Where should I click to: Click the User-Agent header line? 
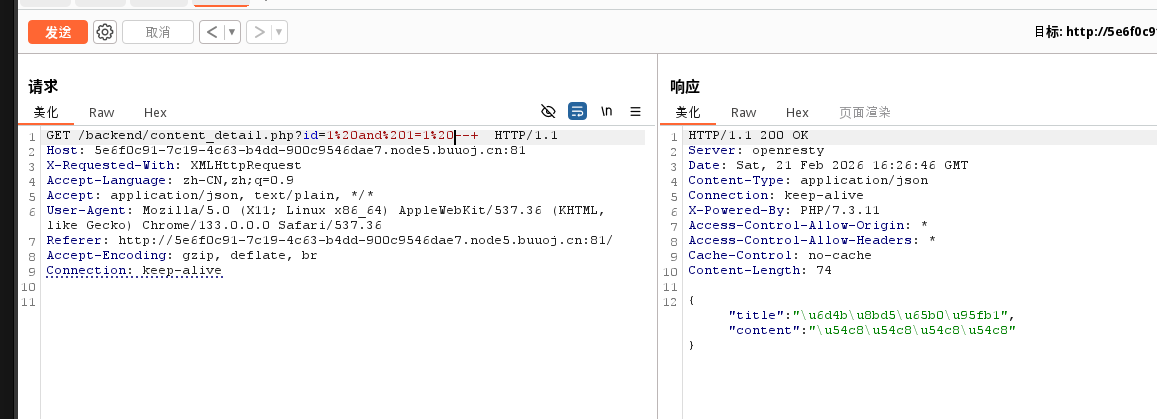tap(325, 218)
